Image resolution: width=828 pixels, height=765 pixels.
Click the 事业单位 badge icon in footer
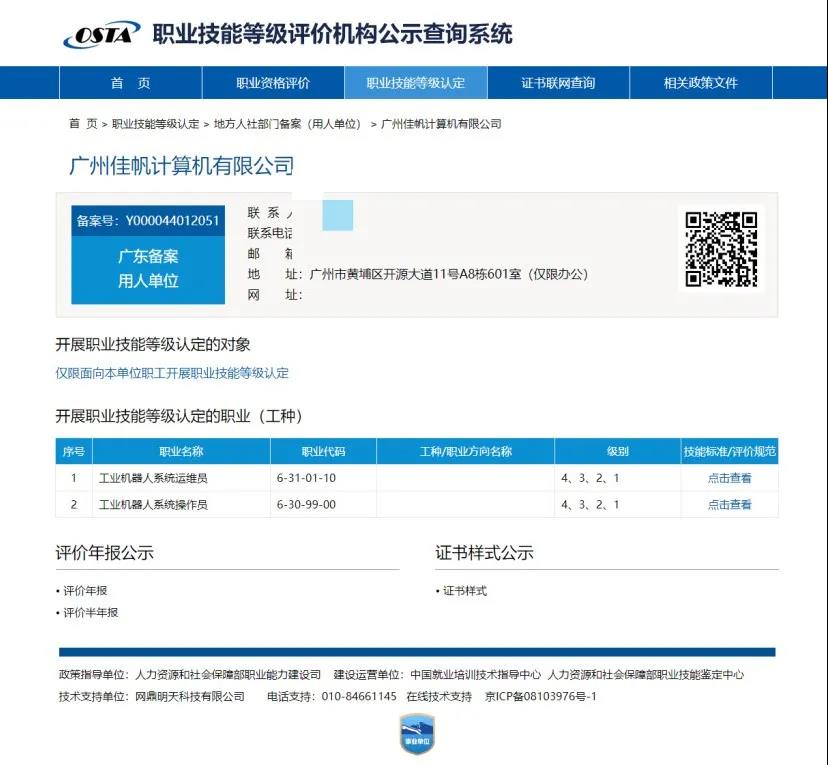click(x=416, y=736)
